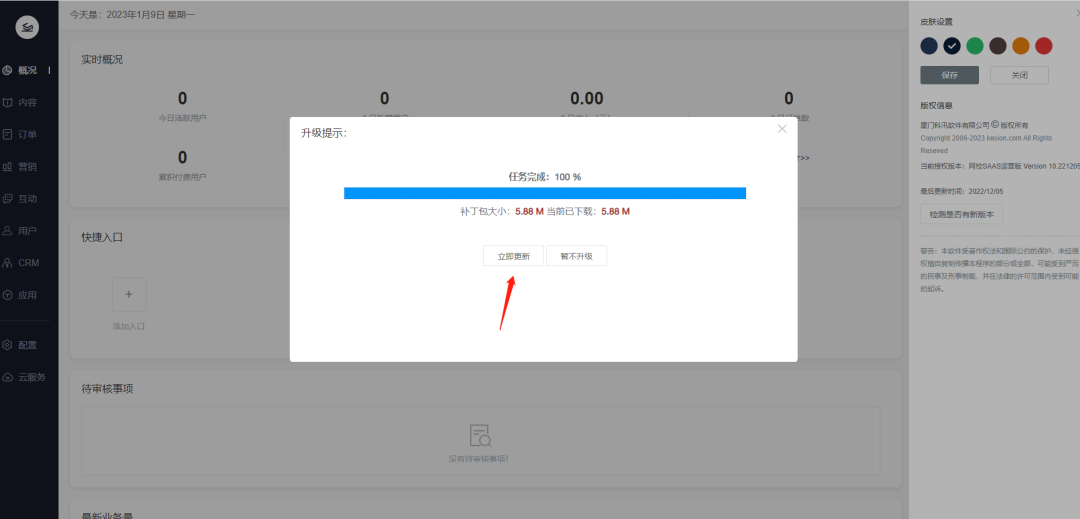Click the blue download progress bar
This screenshot has width=1080, height=519.
point(545,193)
